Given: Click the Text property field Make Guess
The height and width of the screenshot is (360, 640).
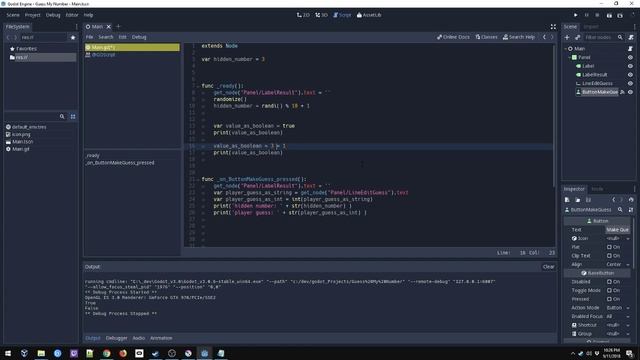Looking at the screenshot, I should pyautogui.click(x=618, y=230).
